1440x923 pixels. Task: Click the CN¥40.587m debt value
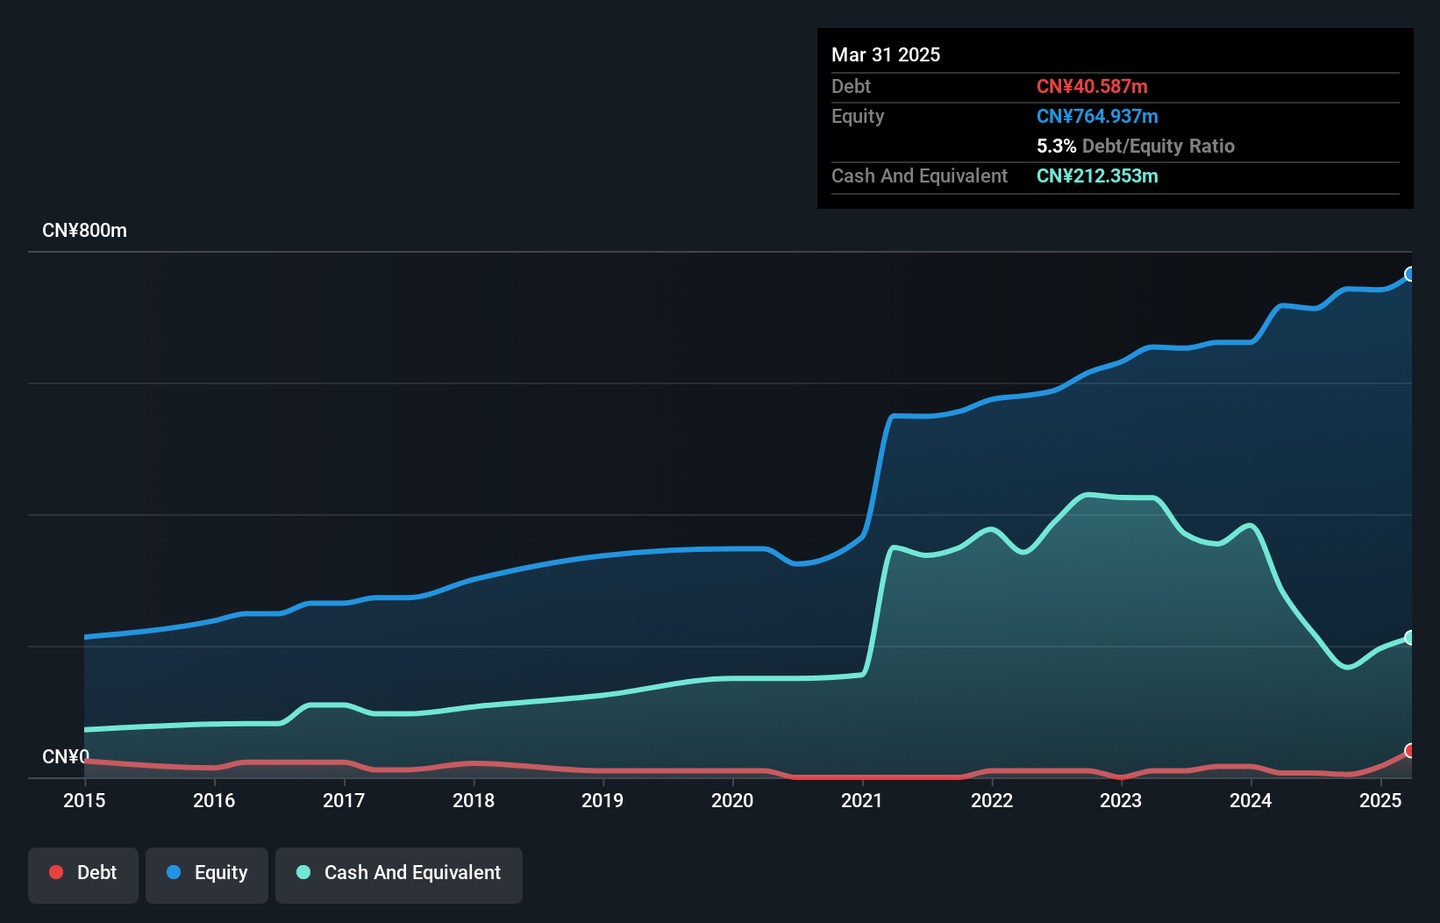click(1091, 87)
